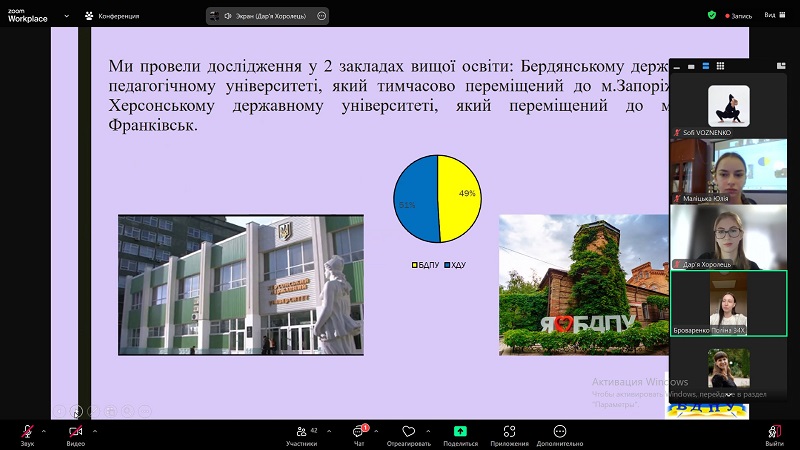Viewport: 800px width, 450px height.
Task: Click the Активация Windows notice text
Action: (640, 382)
